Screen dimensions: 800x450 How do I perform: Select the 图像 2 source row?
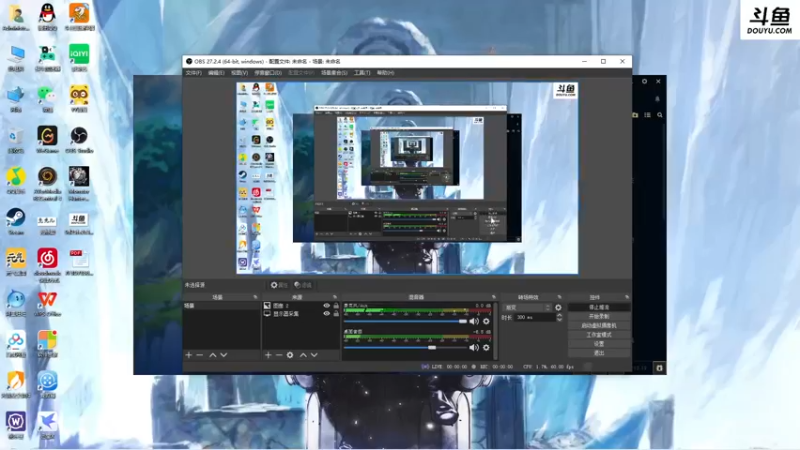(x=301, y=306)
